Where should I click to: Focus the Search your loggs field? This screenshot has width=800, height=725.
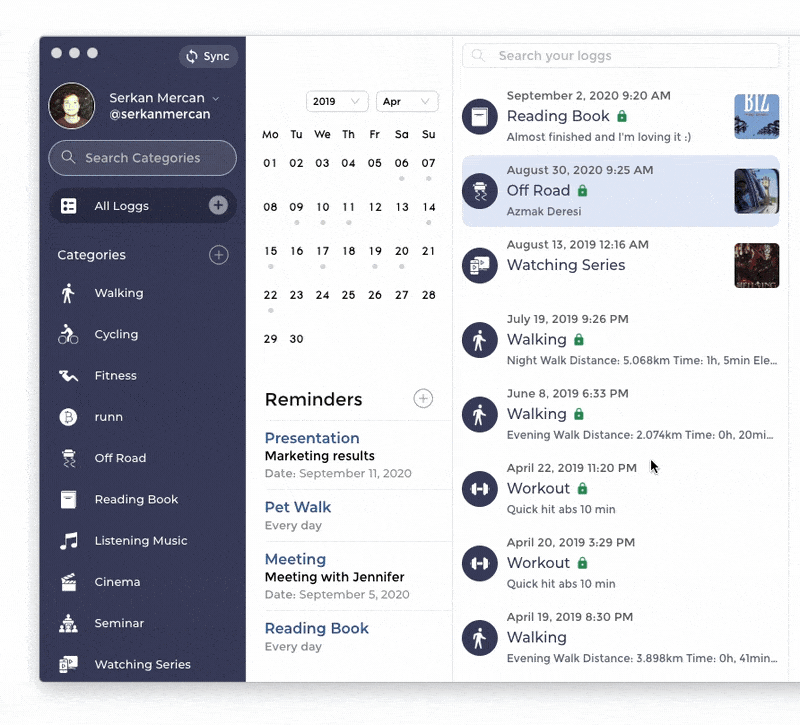tap(620, 56)
